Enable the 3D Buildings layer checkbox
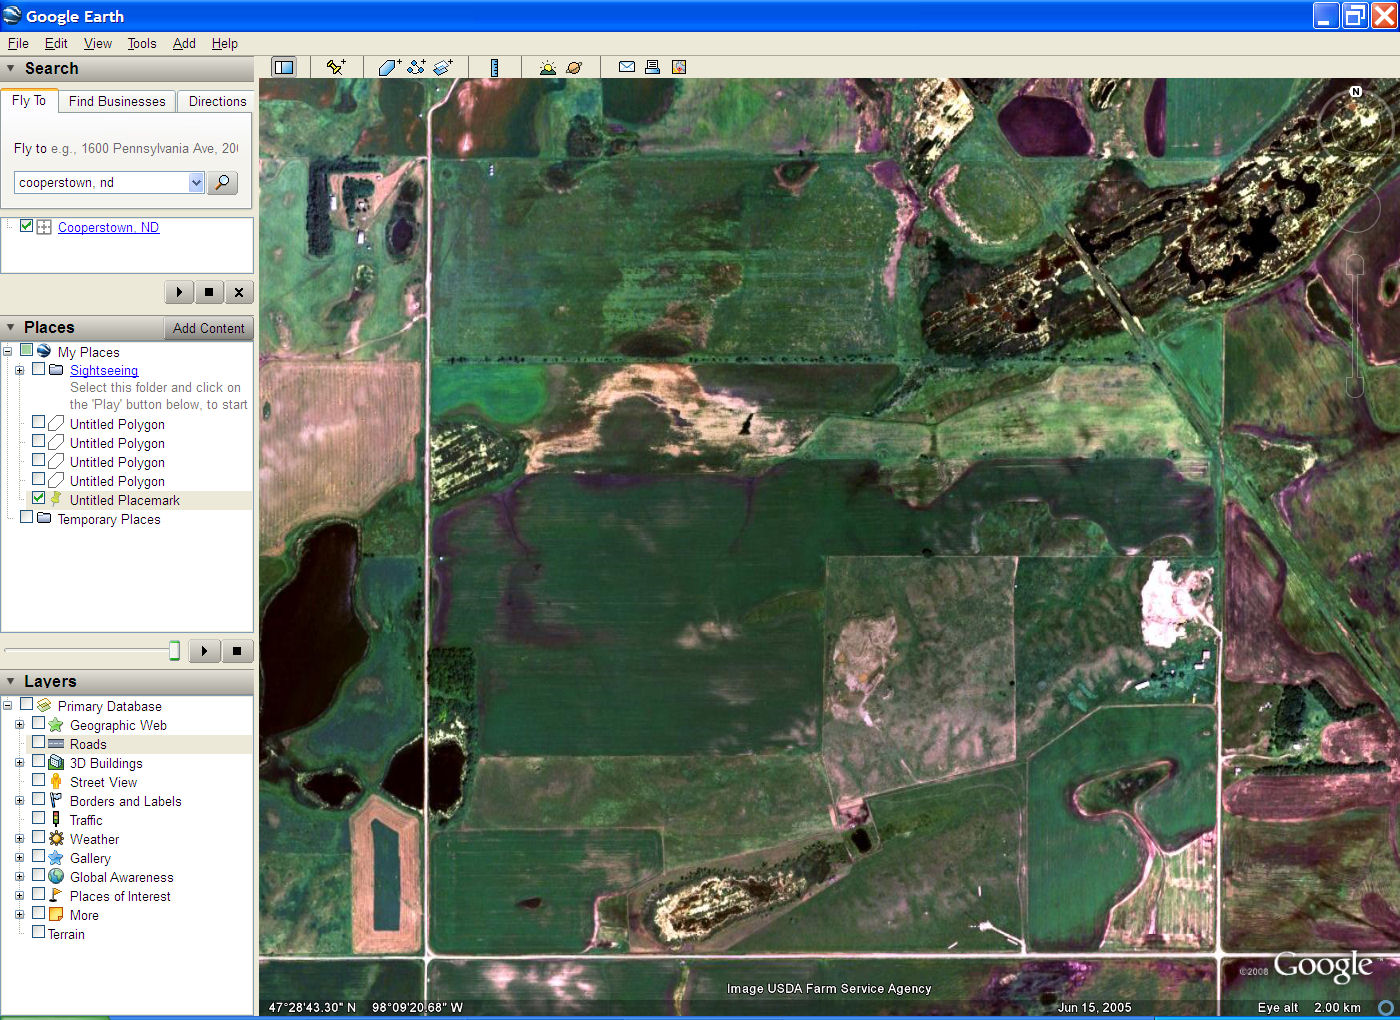This screenshot has width=1400, height=1020. [38, 761]
